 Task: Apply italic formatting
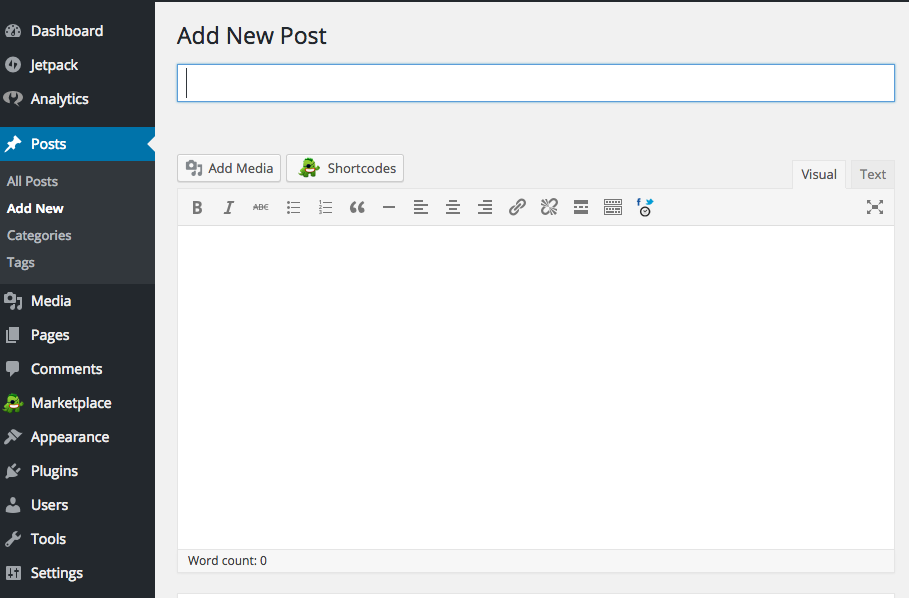(x=229, y=207)
